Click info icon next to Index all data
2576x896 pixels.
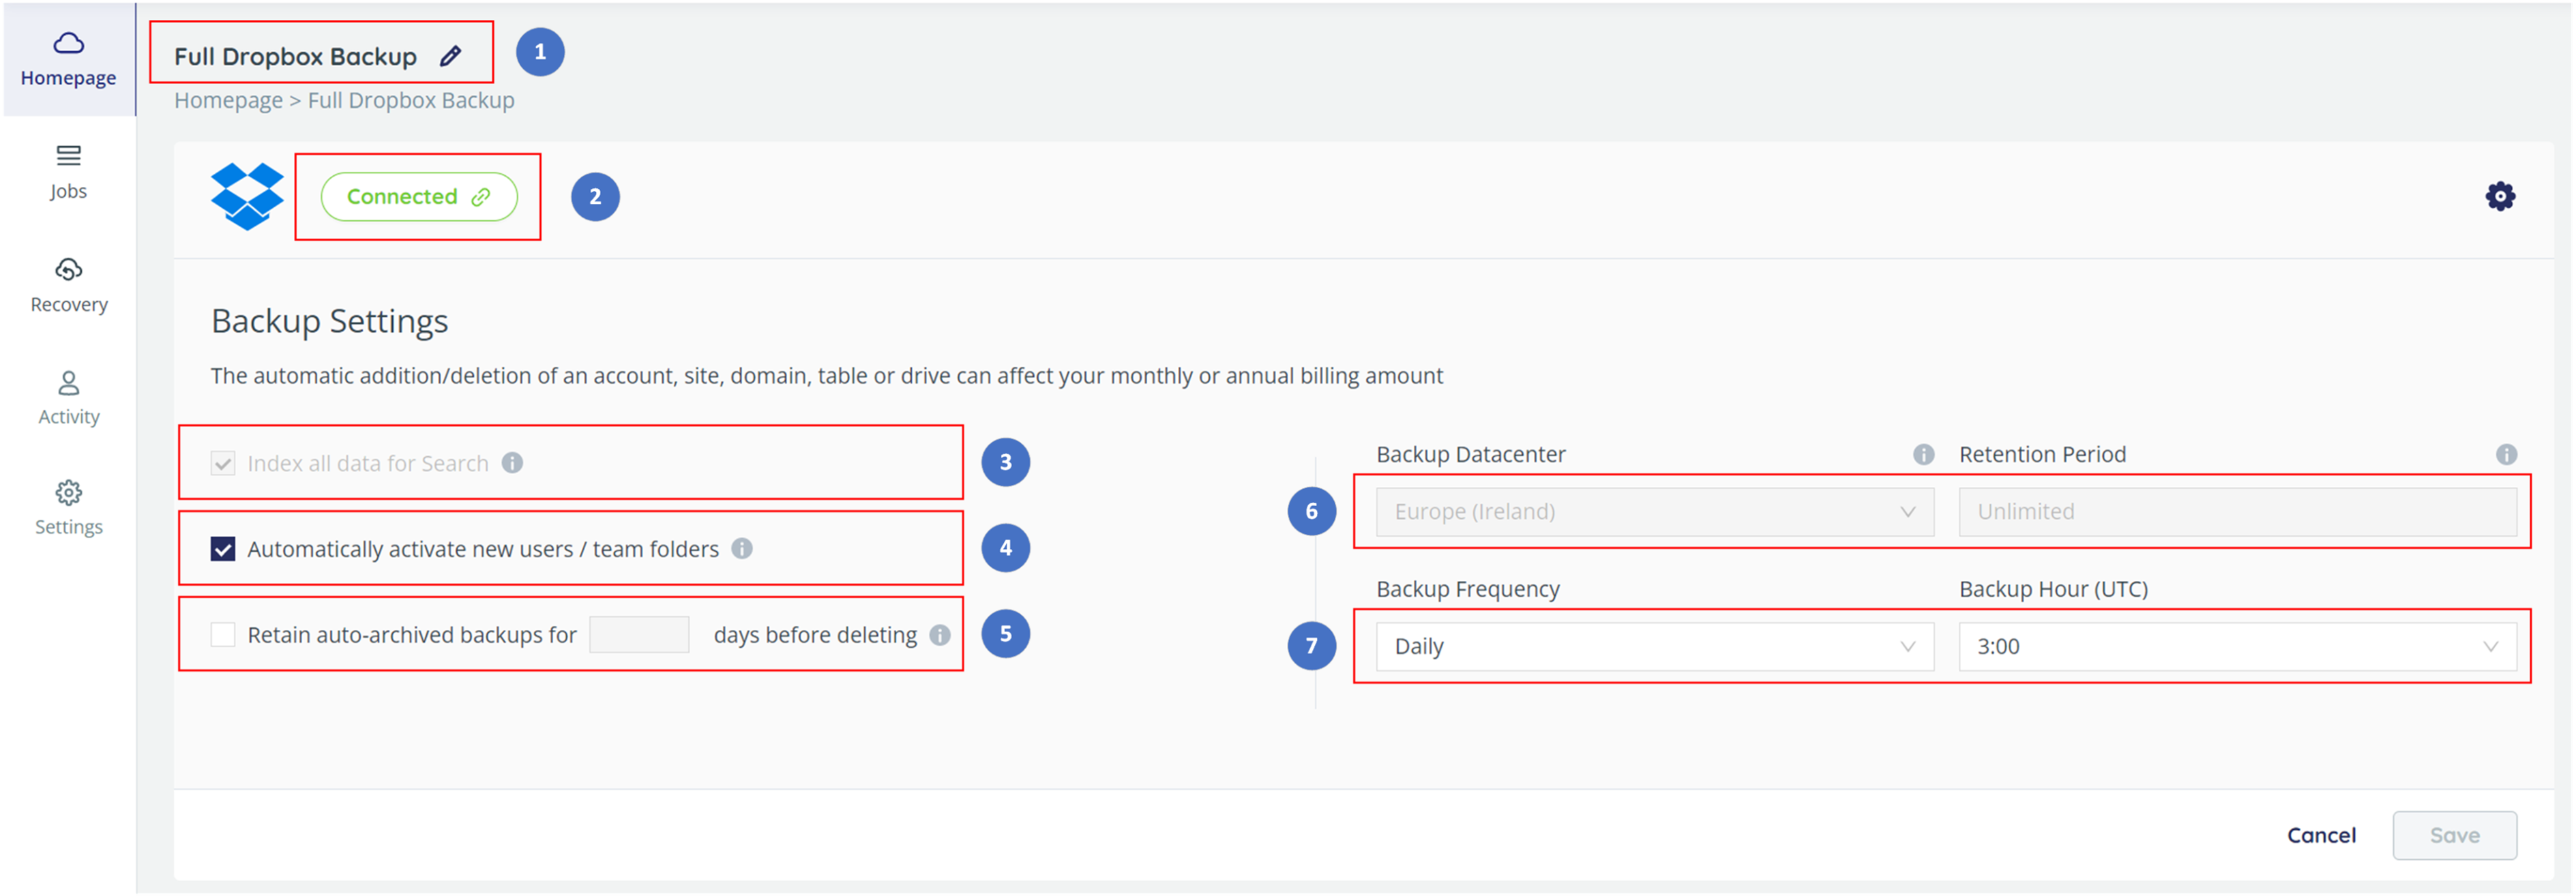(x=512, y=463)
